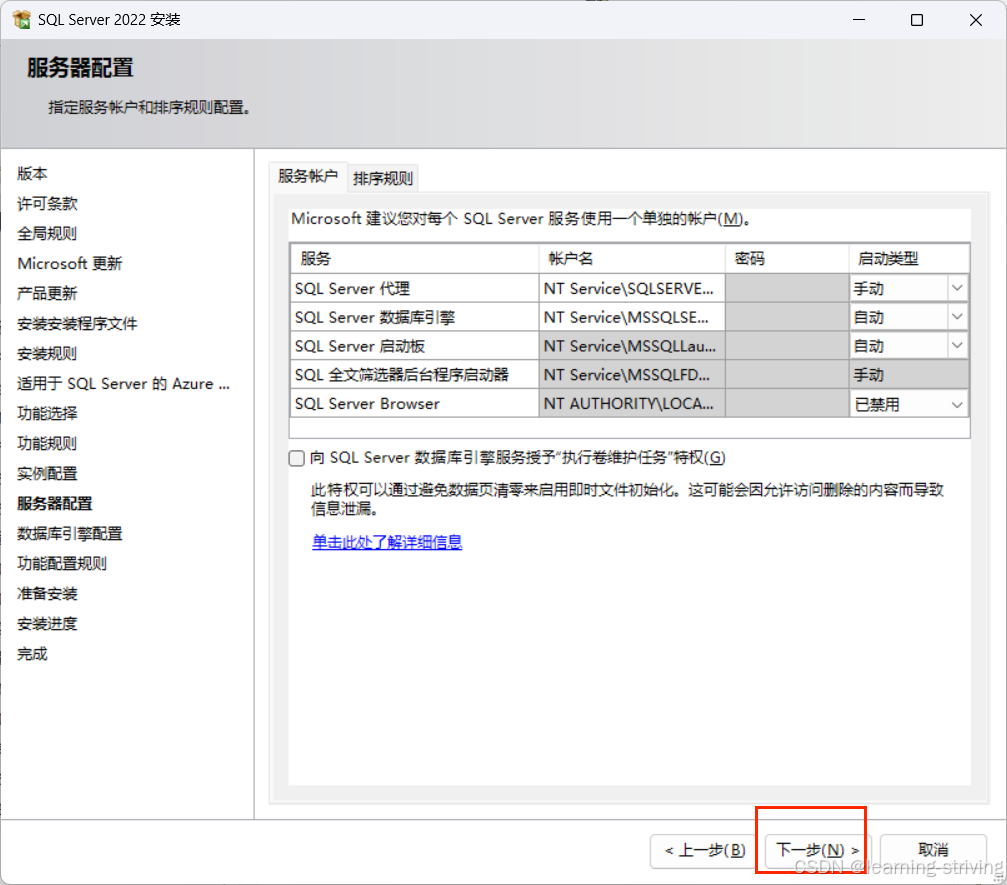
Task: Click the 帐户名 column header
Action: tap(632, 258)
